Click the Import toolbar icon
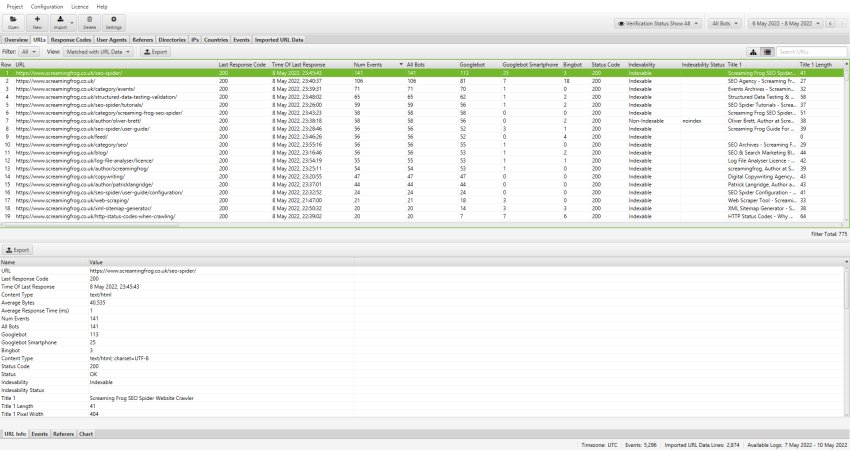 coord(60,23)
